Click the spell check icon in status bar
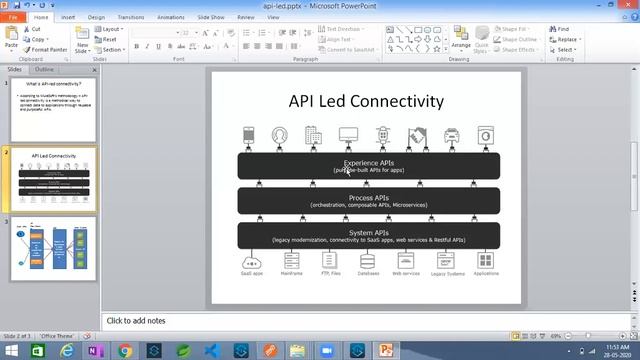 click(x=87, y=336)
